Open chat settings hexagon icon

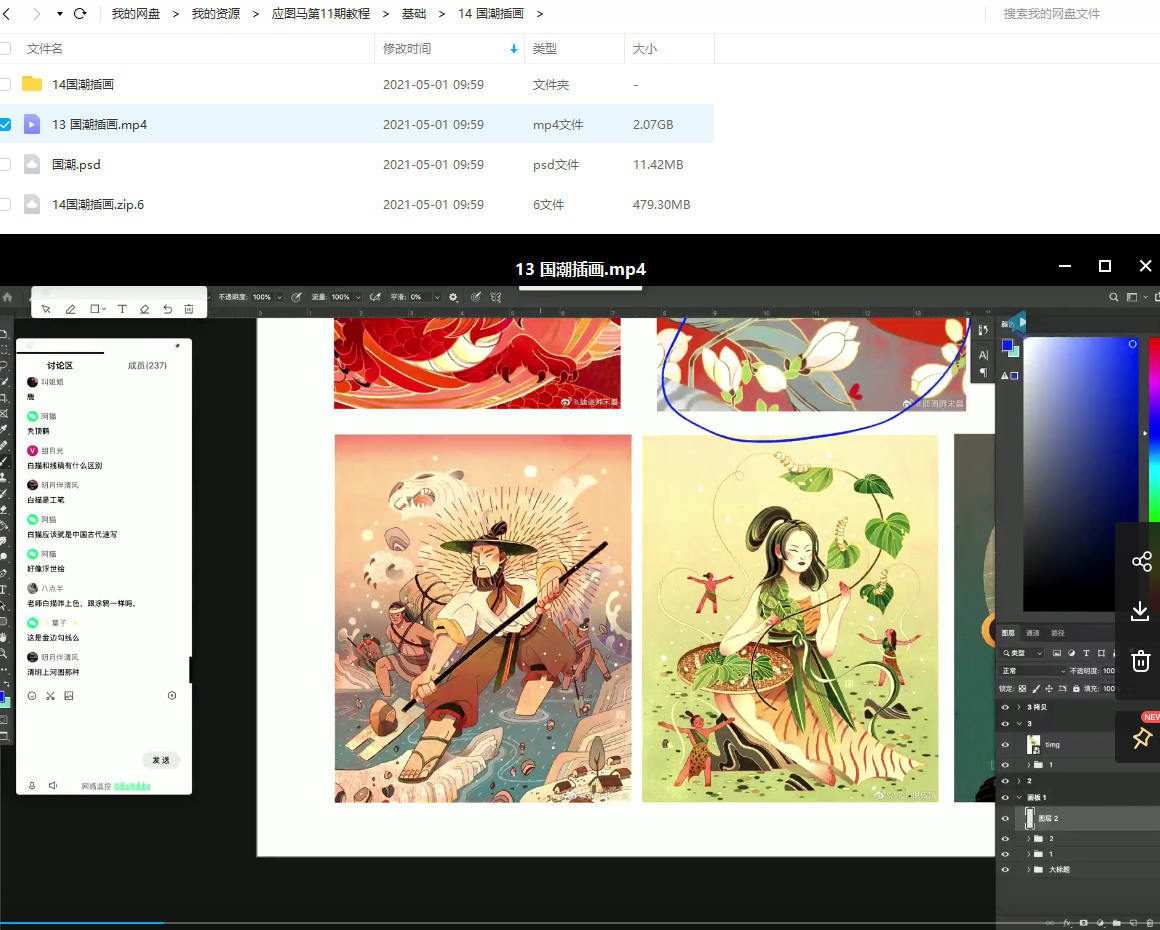(172, 695)
